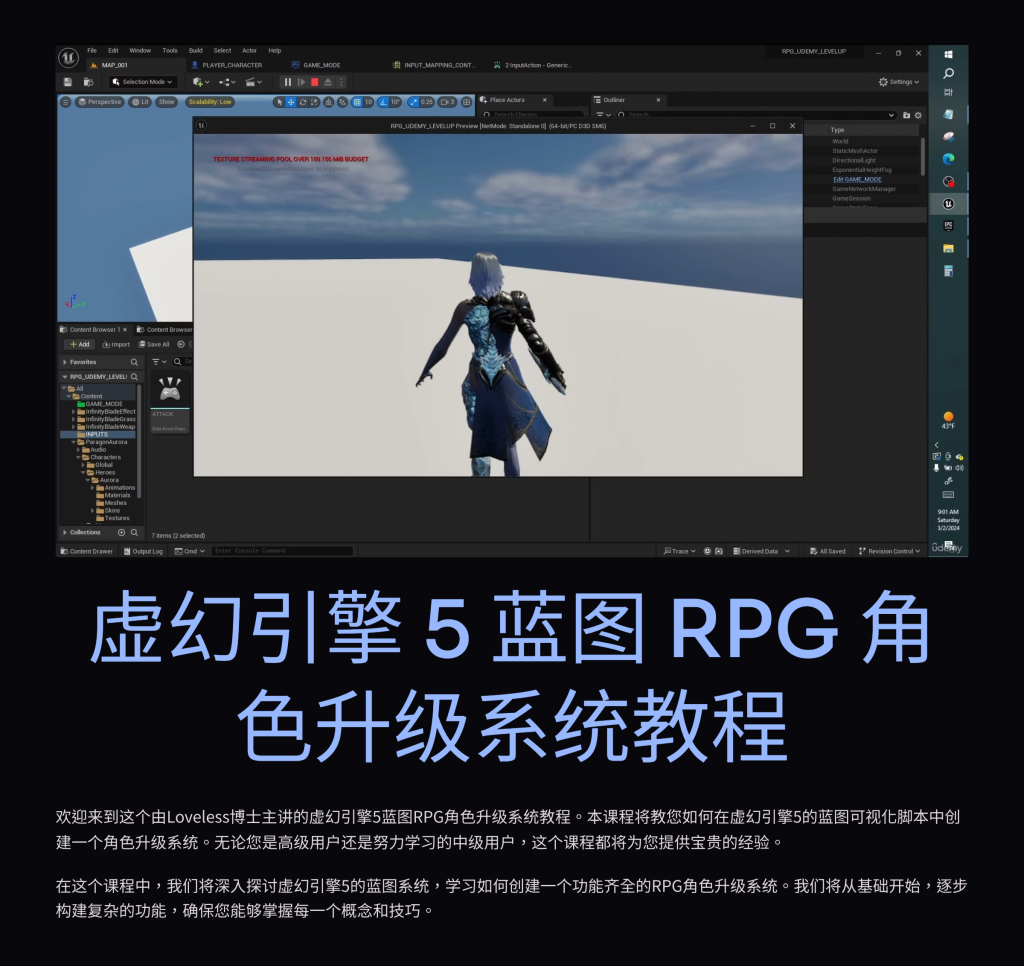Viewport: 1024px width, 966px height.
Task: Open the Cinematics clapperboard dropdown
Action: (x=253, y=82)
